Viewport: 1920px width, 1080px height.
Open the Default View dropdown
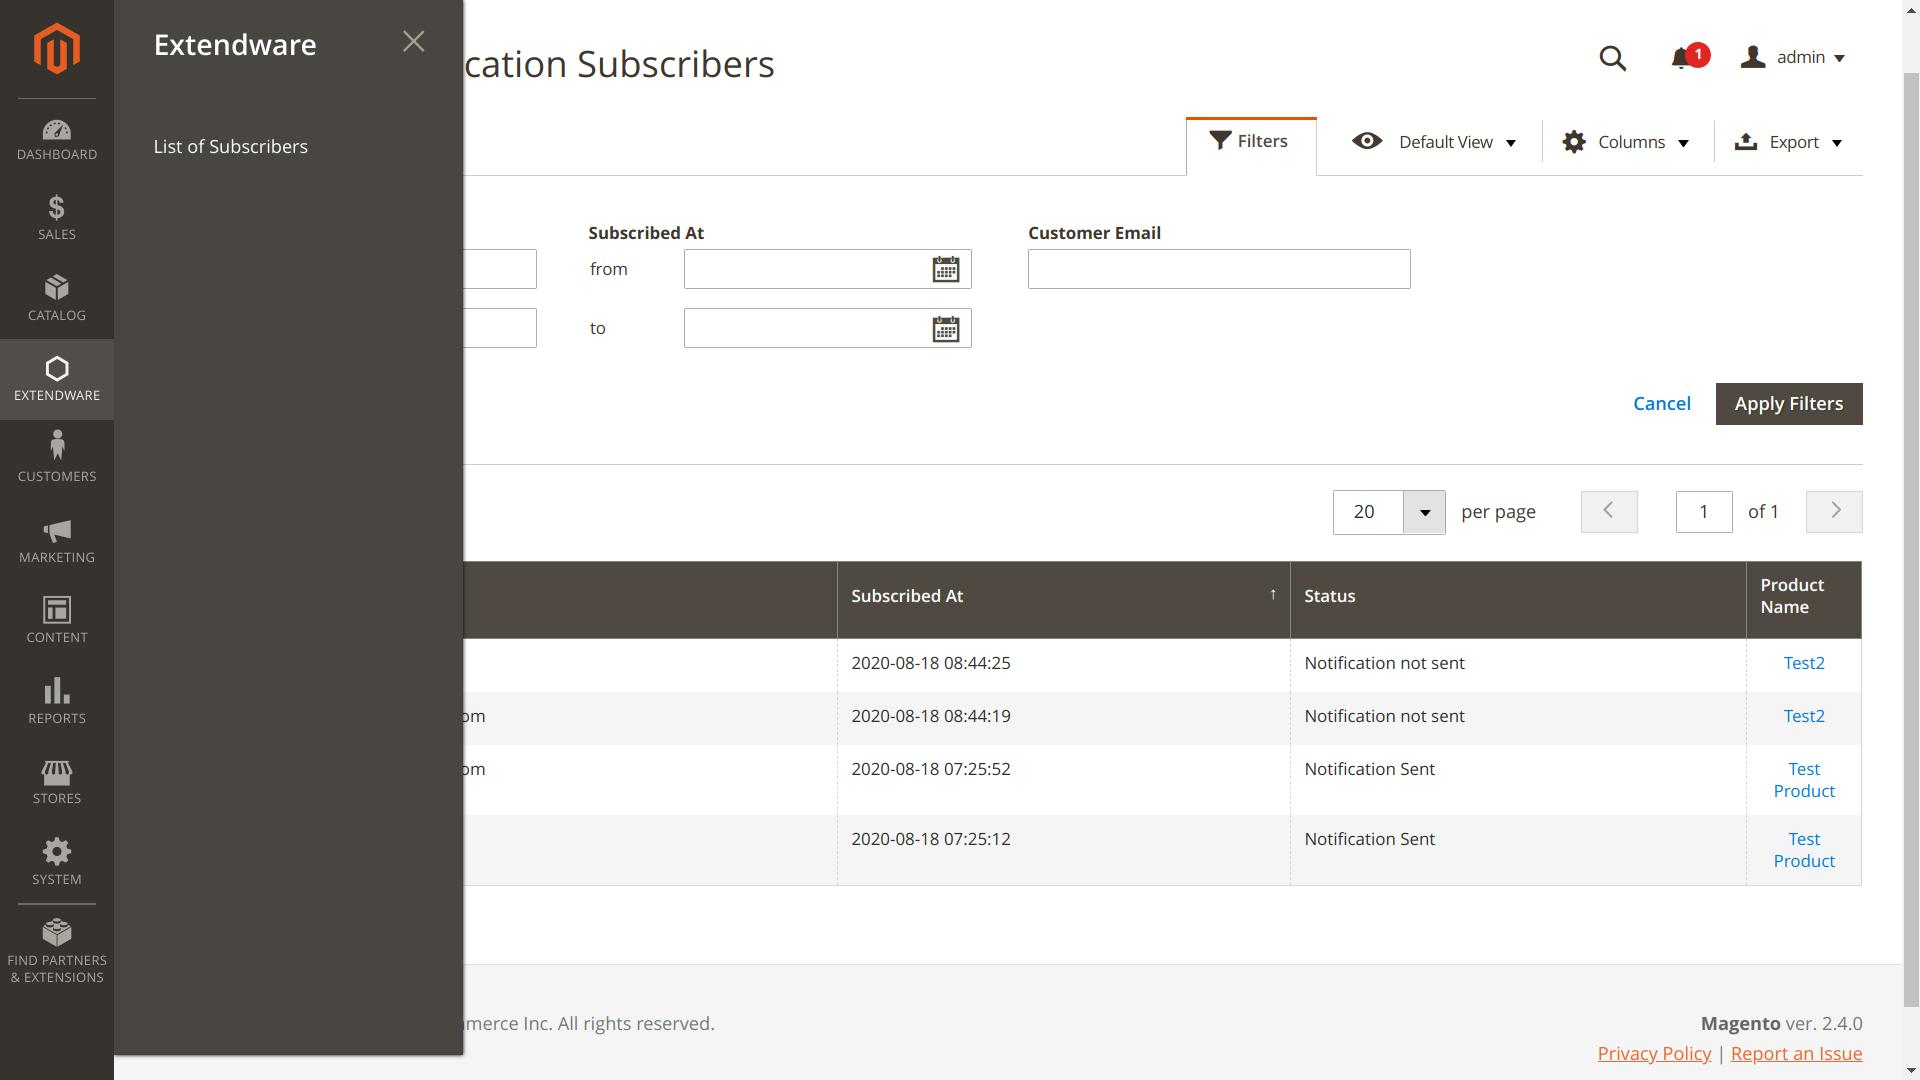(1434, 142)
